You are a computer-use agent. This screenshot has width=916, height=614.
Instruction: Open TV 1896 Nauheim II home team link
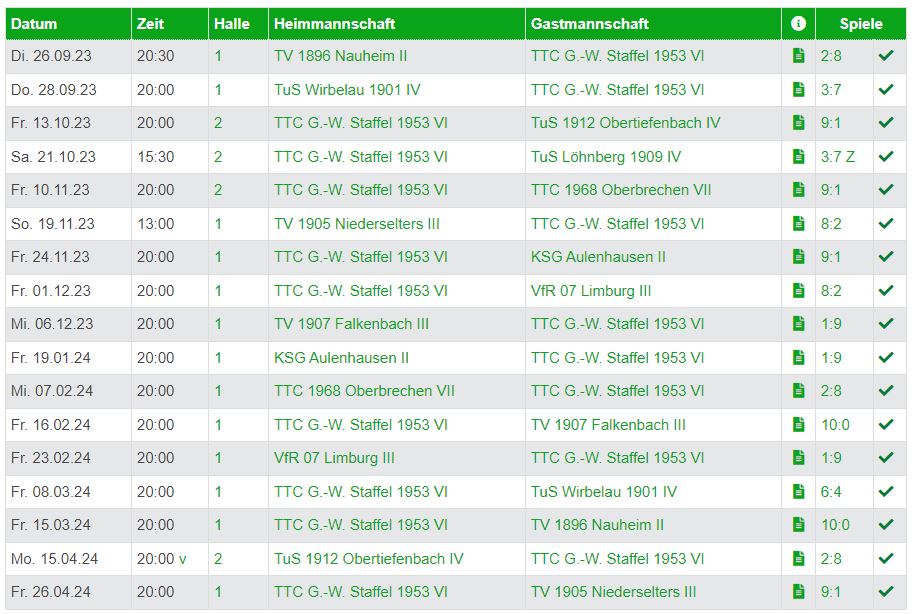pos(341,56)
